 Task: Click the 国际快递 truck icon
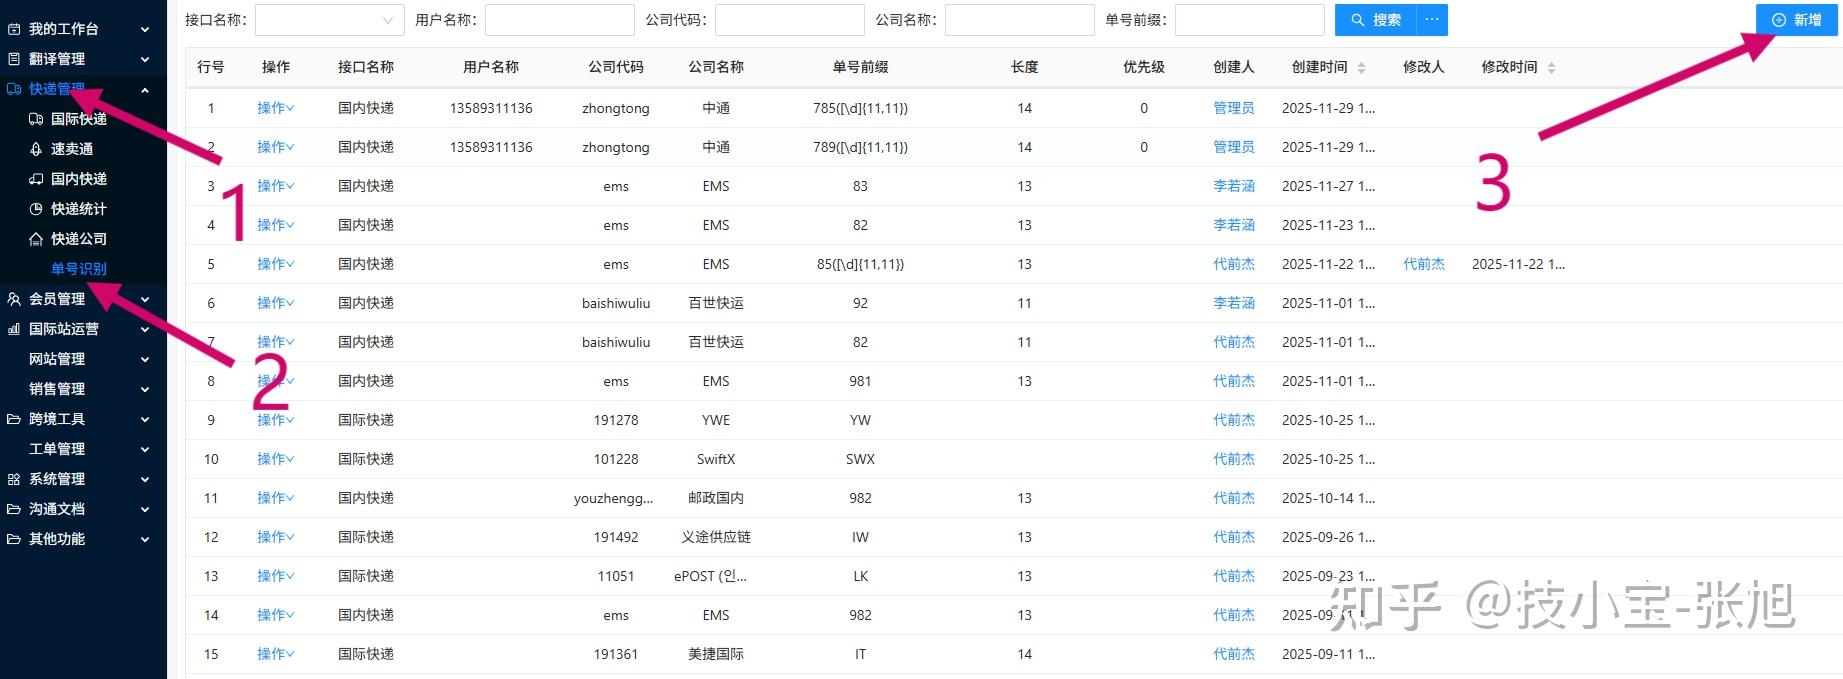click(36, 119)
